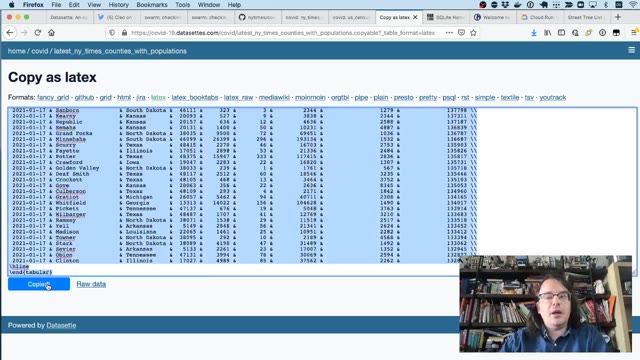Open the Window menu
This screenshot has width=640, height=360.
tap(209, 5)
